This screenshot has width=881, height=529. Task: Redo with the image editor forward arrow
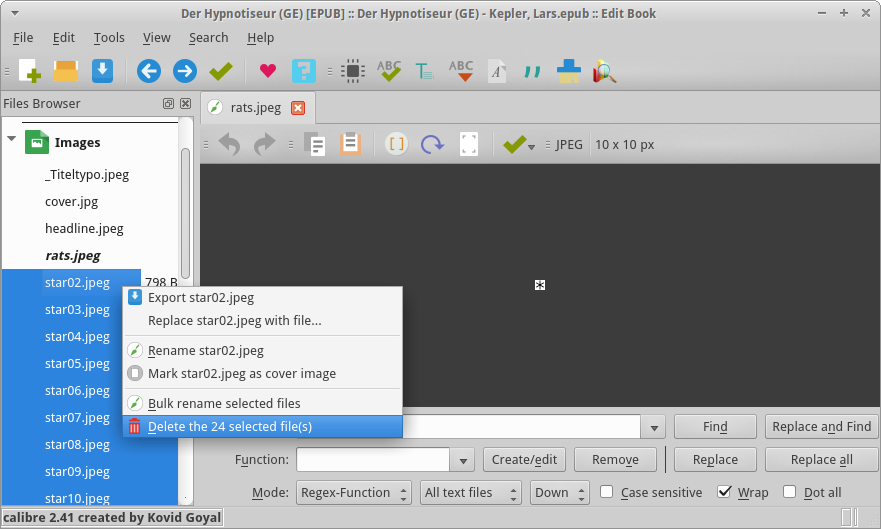point(265,144)
